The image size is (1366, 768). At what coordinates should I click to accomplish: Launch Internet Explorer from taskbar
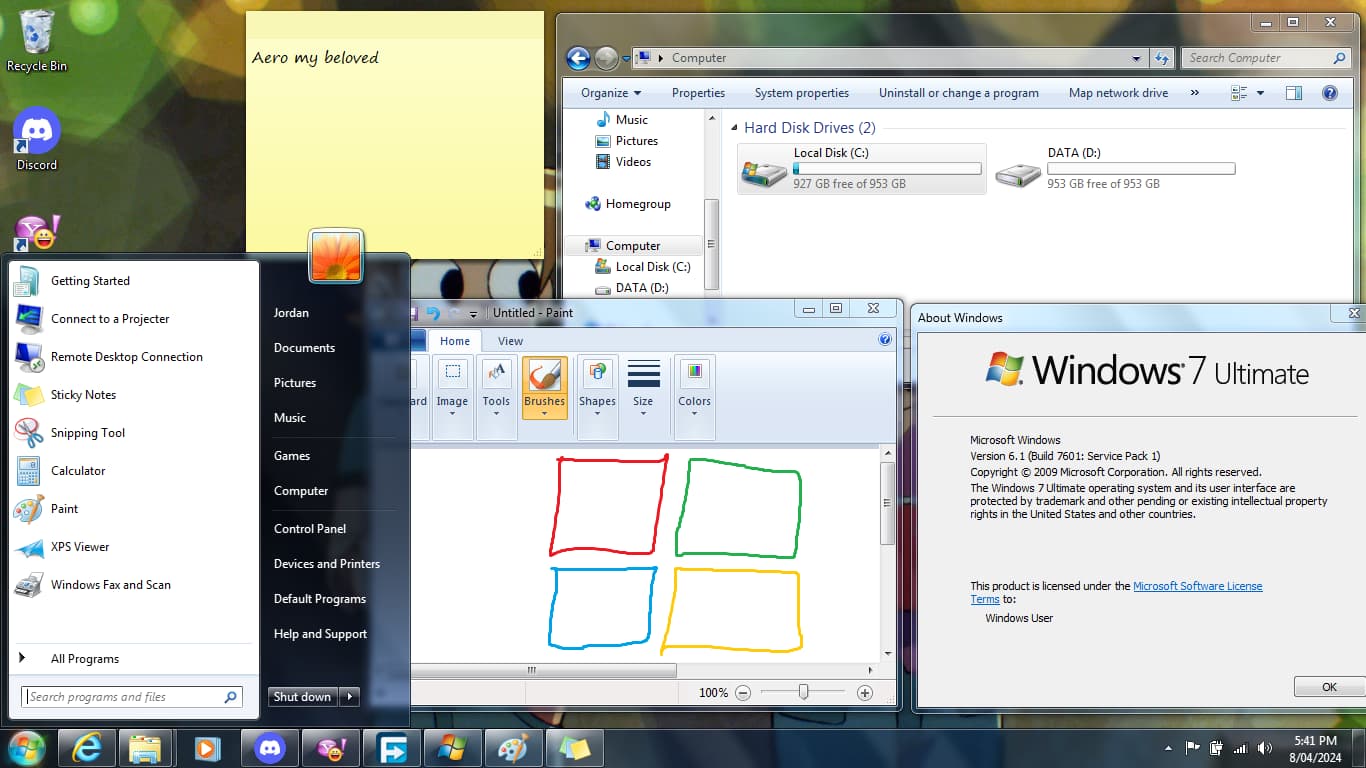coord(87,748)
